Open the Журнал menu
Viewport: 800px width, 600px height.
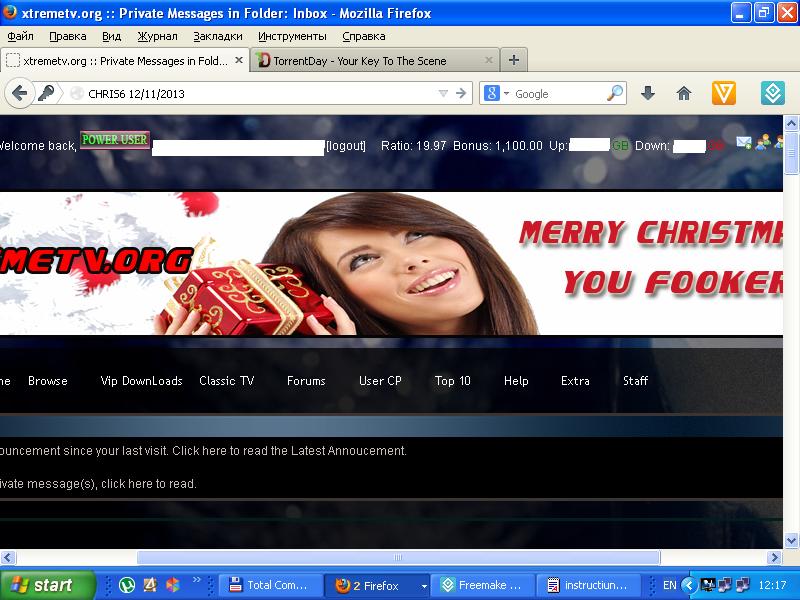[x=157, y=36]
